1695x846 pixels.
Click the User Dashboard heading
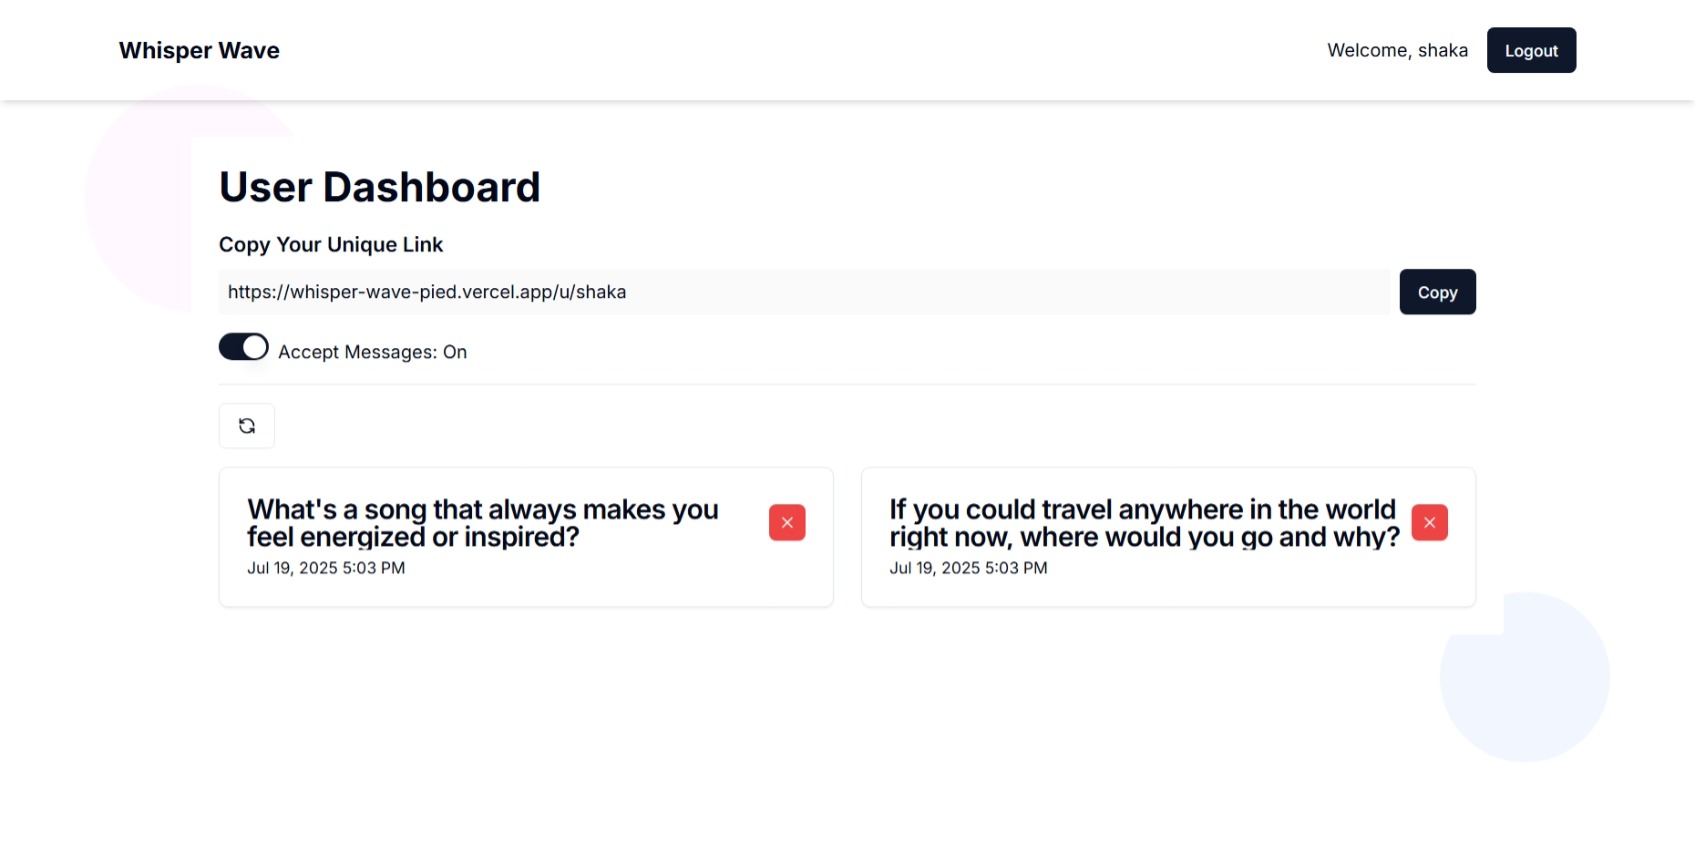click(x=379, y=187)
